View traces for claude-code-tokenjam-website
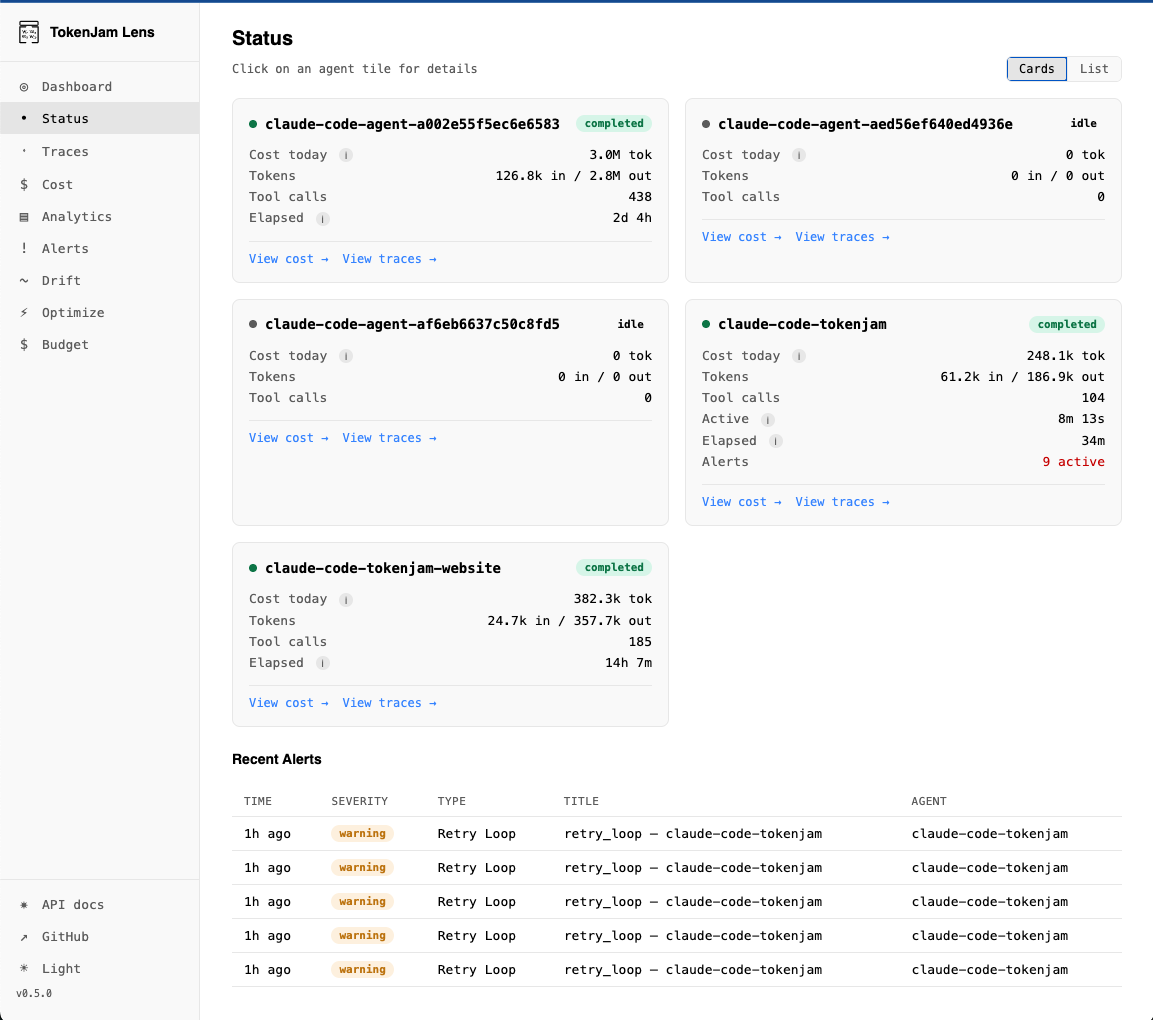The width and height of the screenshot is (1153, 1020). [389, 703]
